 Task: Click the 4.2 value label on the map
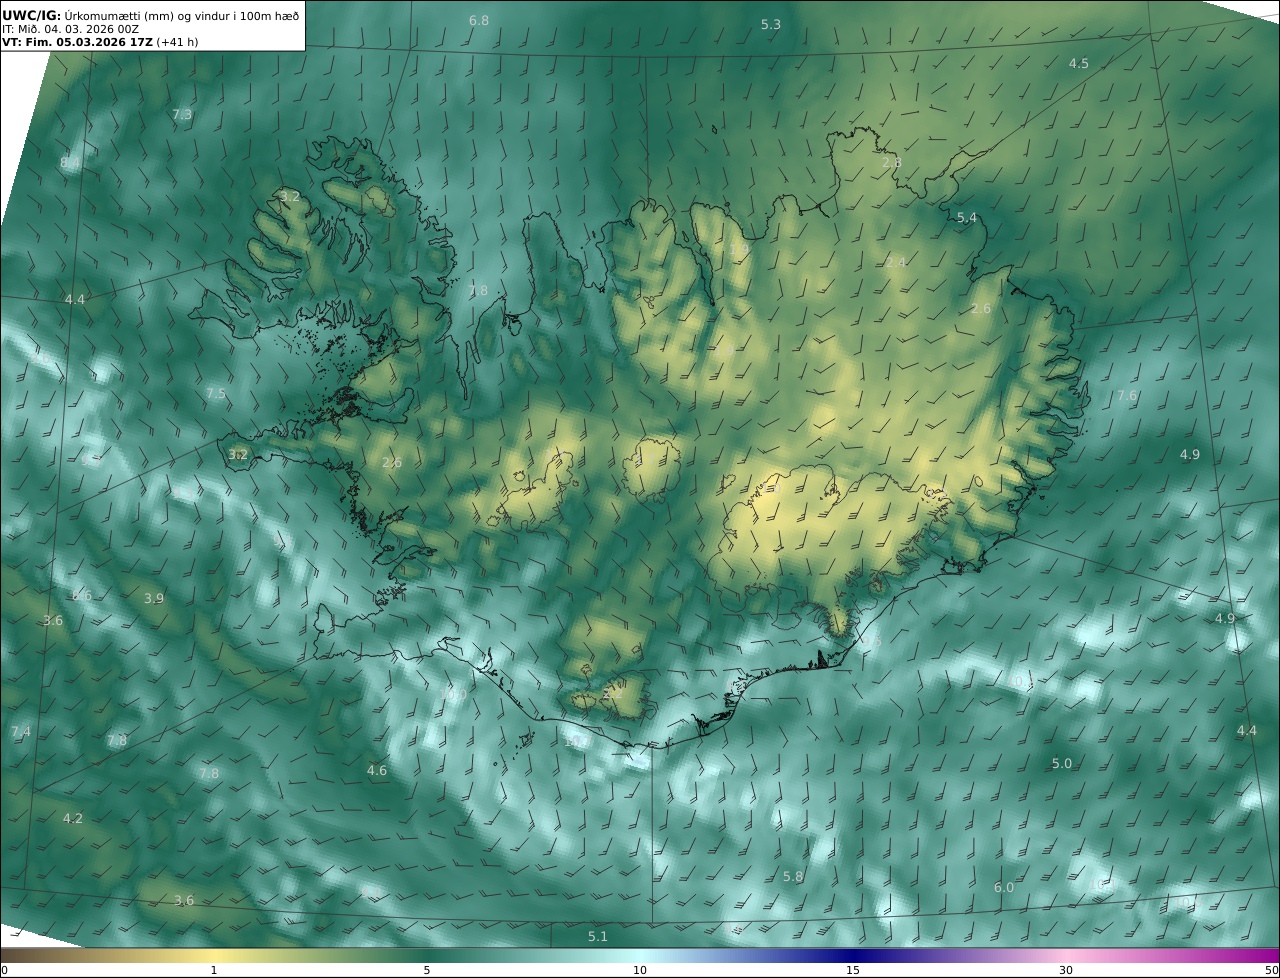click(73, 819)
